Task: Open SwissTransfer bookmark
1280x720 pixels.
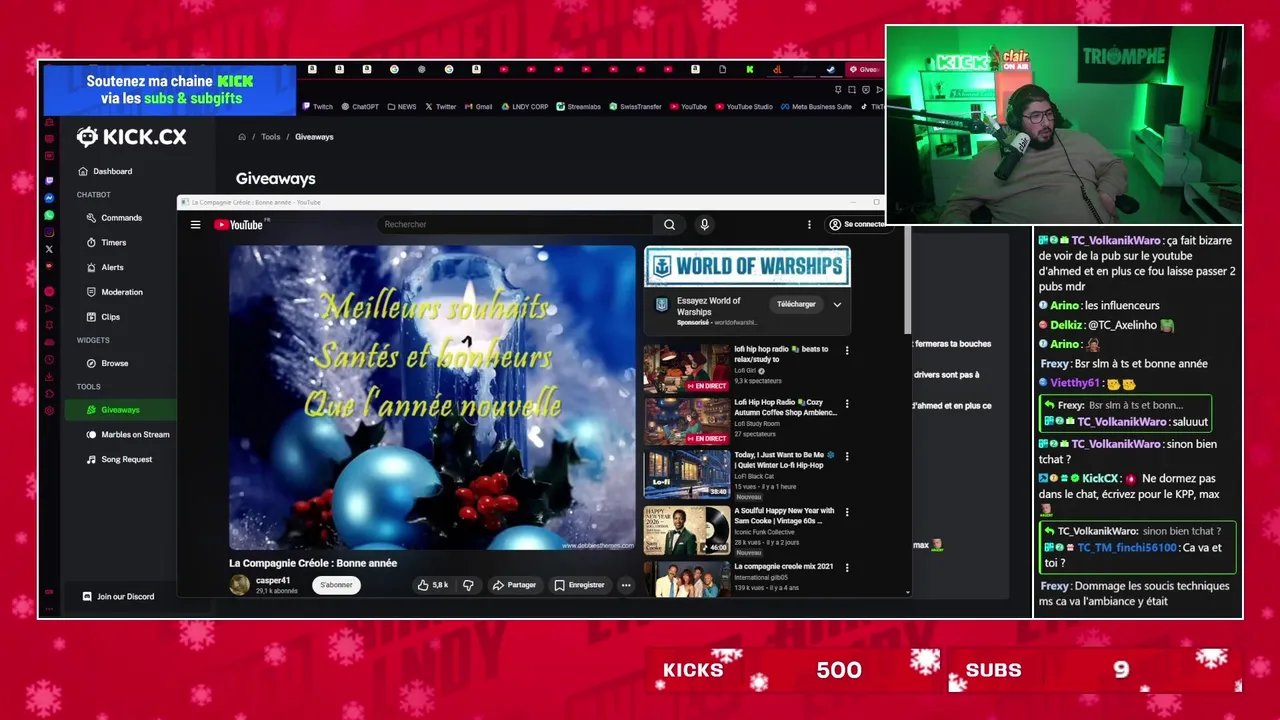Action: [x=635, y=107]
